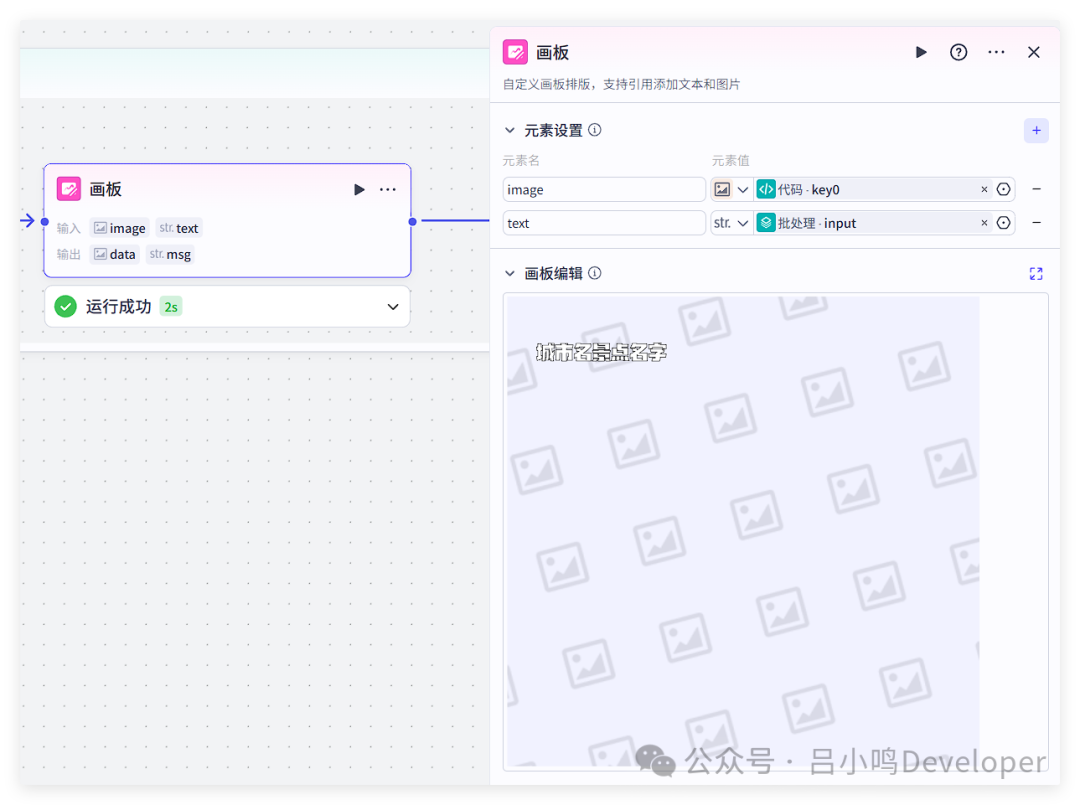The height and width of the screenshot is (805, 1080).
Task: Click the 画板 title on the node card
Action: pyautogui.click(x=105, y=189)
